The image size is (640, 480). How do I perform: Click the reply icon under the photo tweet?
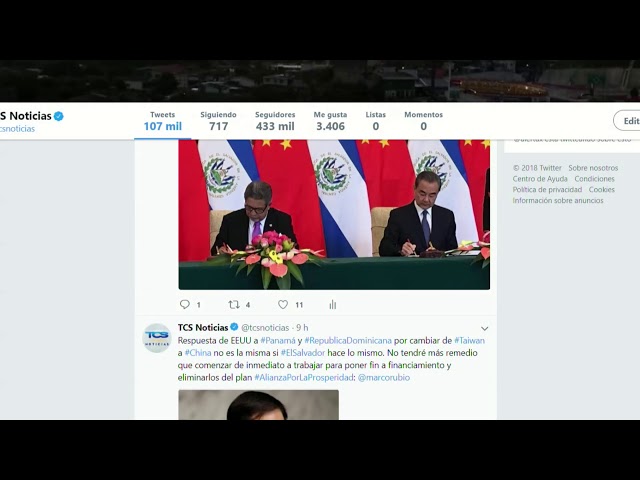[x=185, y=304]
